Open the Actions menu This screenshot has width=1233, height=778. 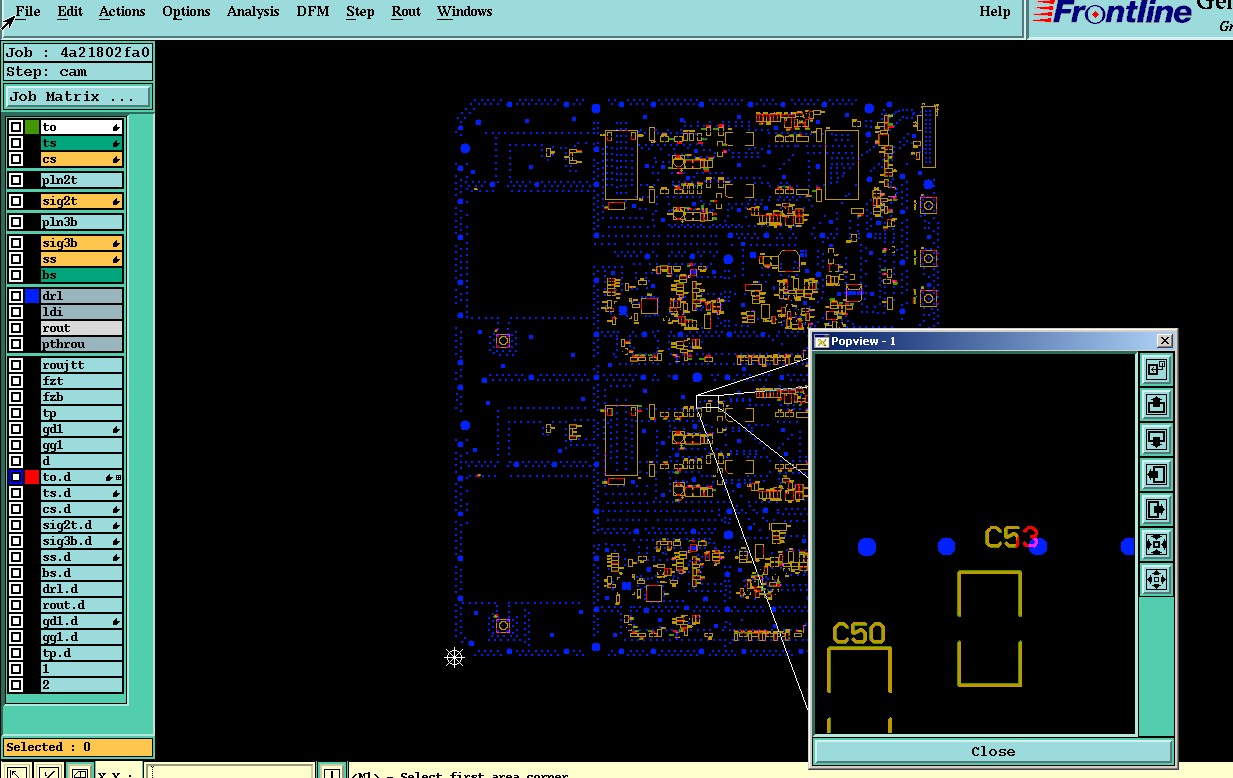tap(122, 12)
